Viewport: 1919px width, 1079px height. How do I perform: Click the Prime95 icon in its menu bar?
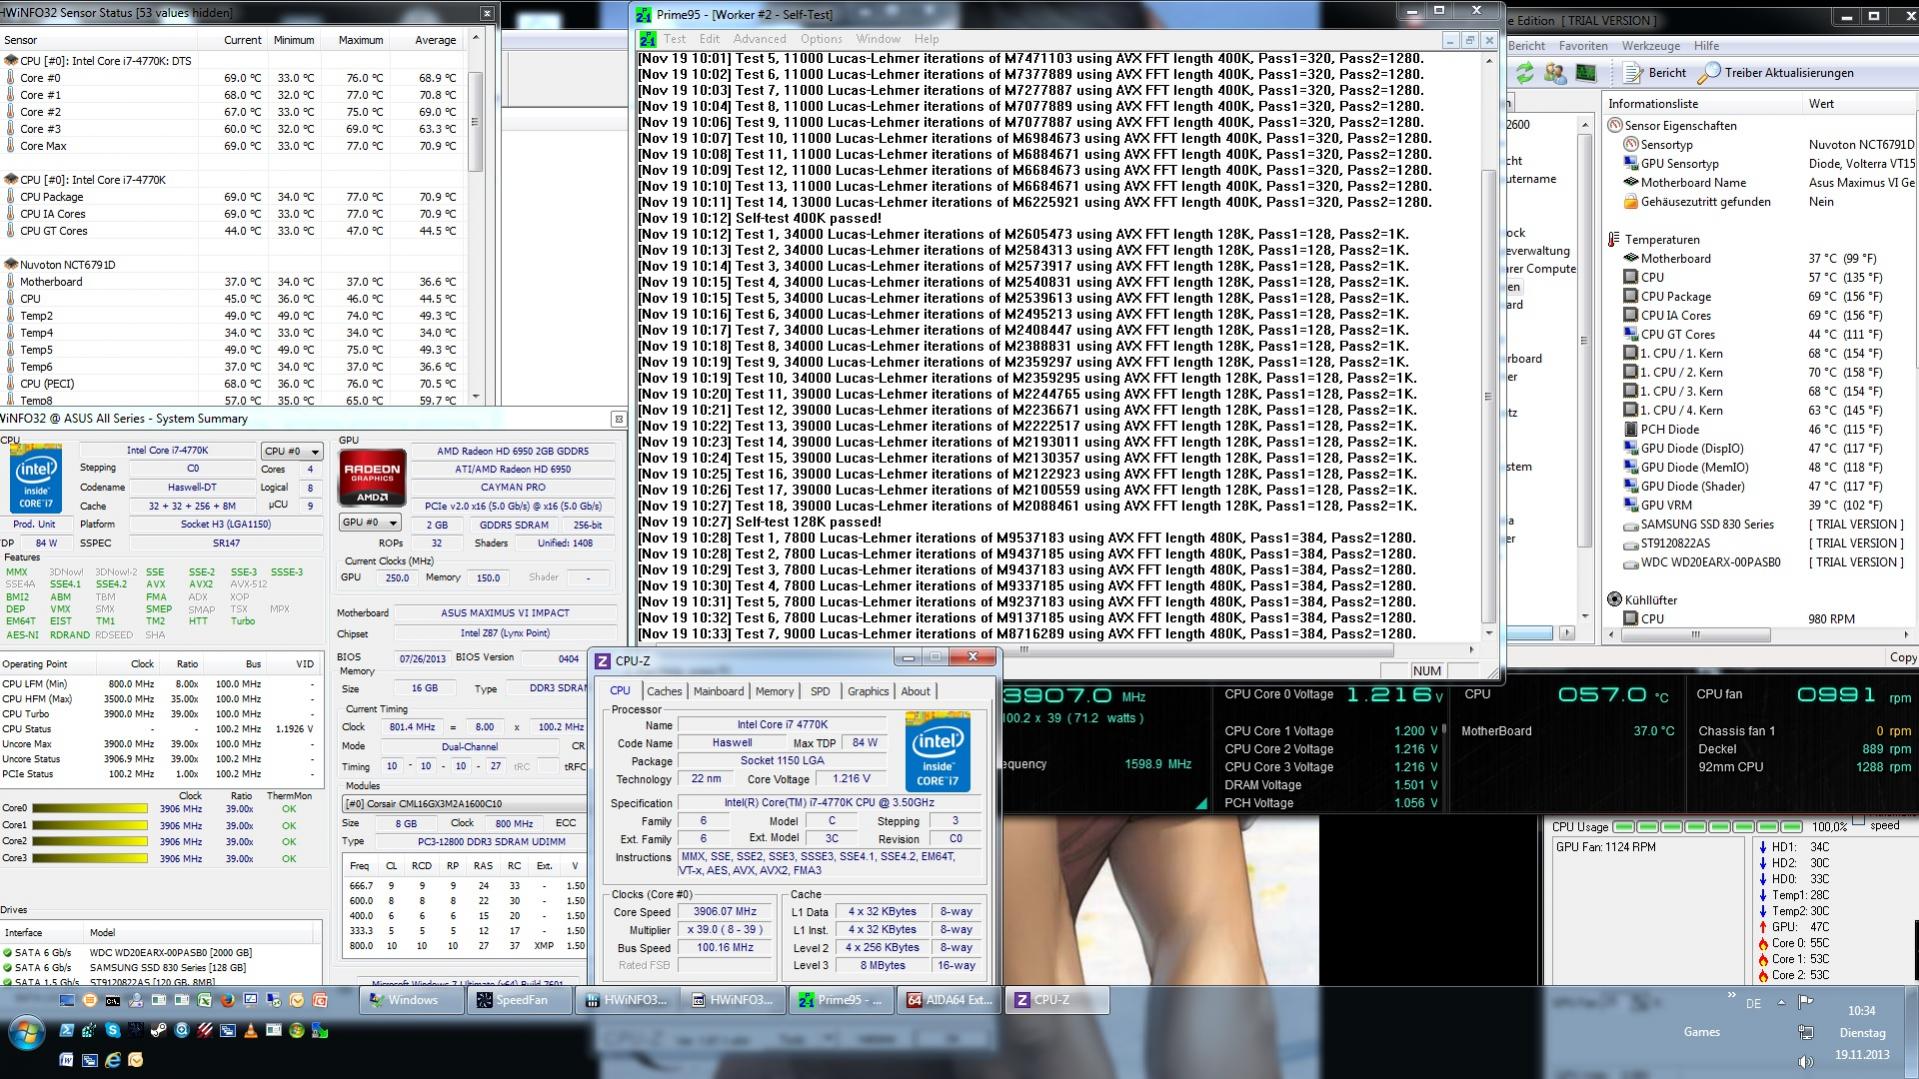648,39
